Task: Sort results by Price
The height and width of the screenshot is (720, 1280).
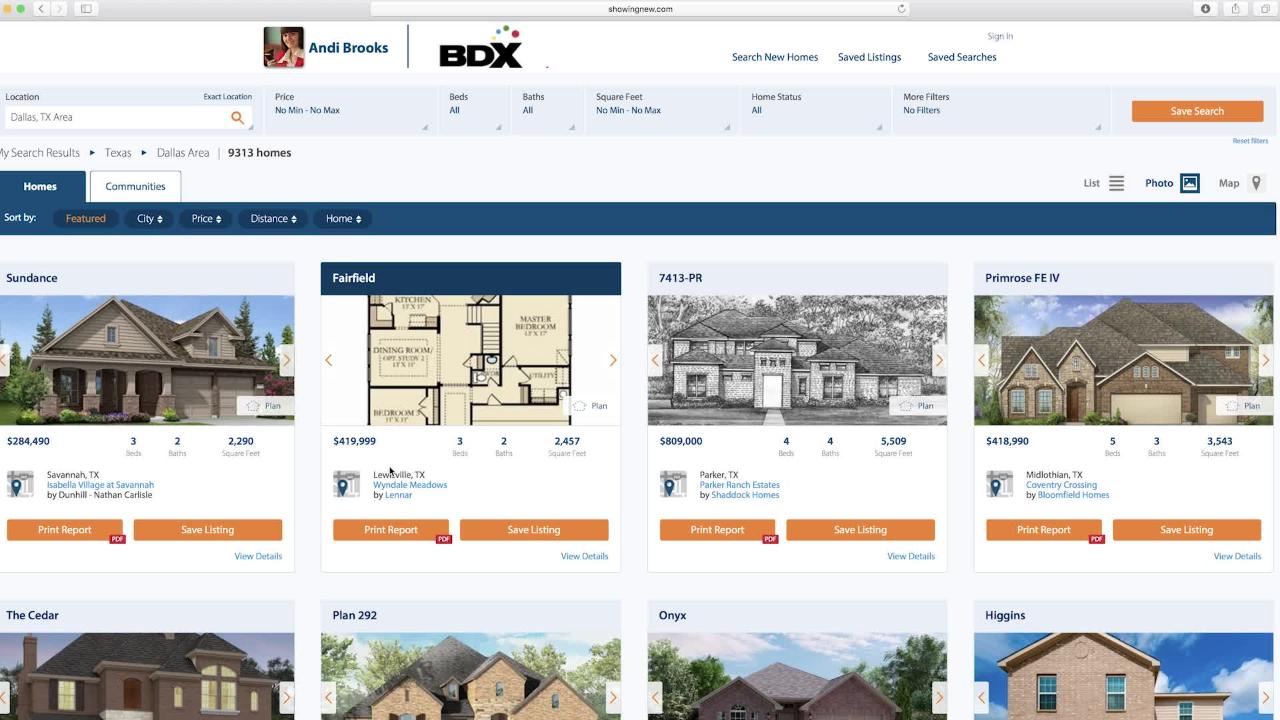Action: click(206, 218)
